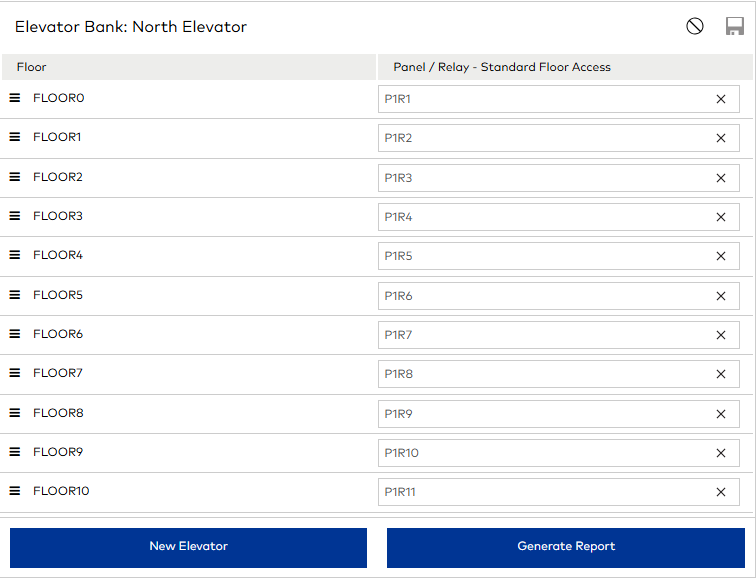This screenshot has height=579, width=756.
Task: Click the New Elevator button
Action: tap(188, 547)
